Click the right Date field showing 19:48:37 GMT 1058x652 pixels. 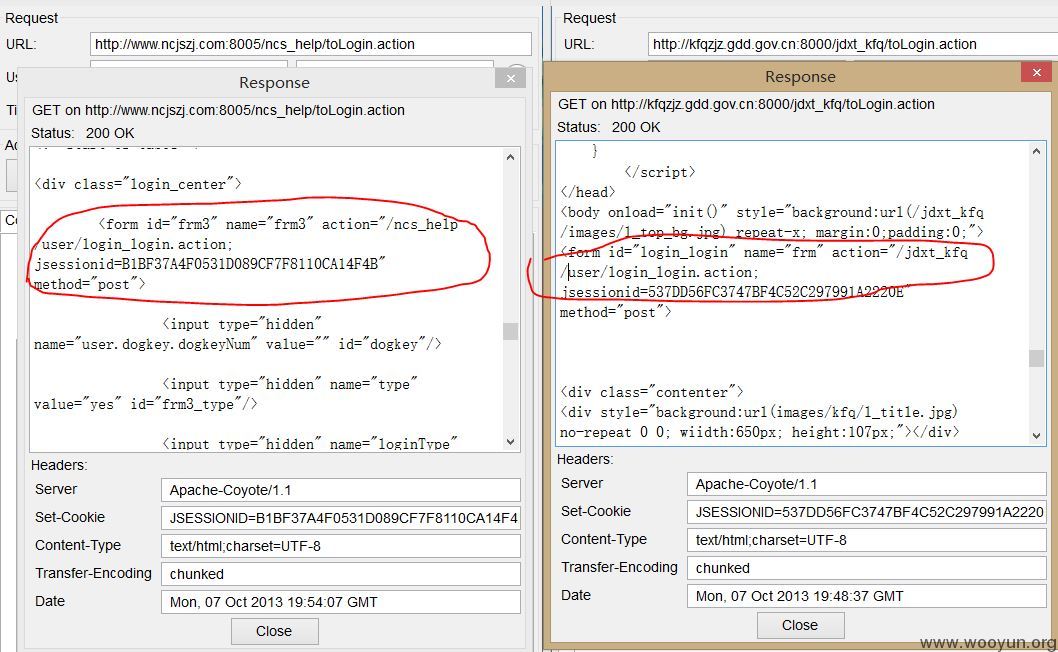pyautogui.click(x=866, y=596)
